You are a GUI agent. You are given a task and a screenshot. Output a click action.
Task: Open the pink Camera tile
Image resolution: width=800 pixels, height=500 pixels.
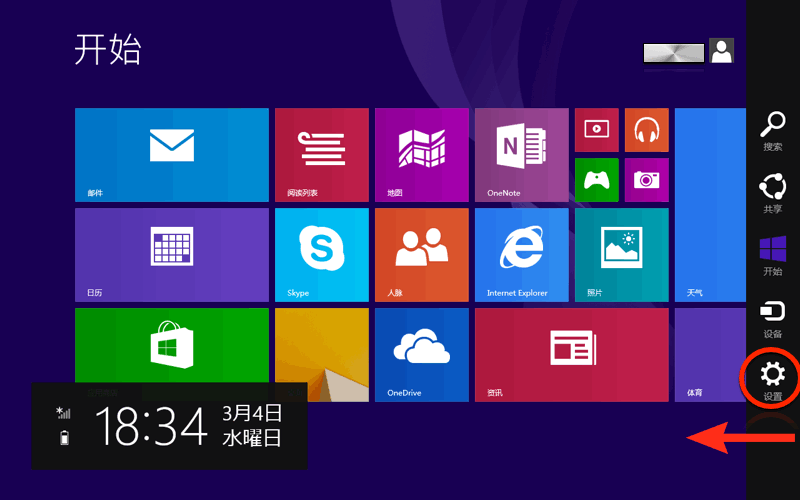point(646,180)
